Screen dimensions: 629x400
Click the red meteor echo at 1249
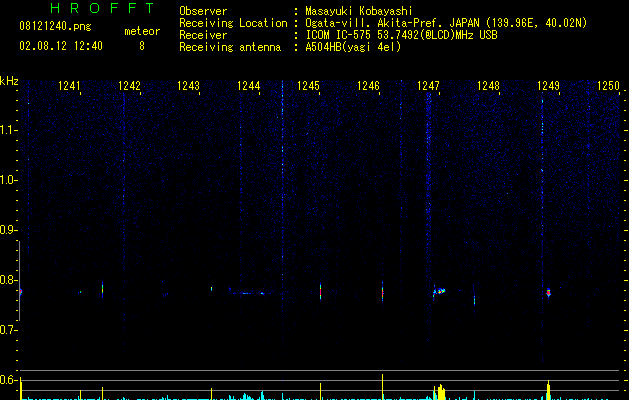click(548, 293)
